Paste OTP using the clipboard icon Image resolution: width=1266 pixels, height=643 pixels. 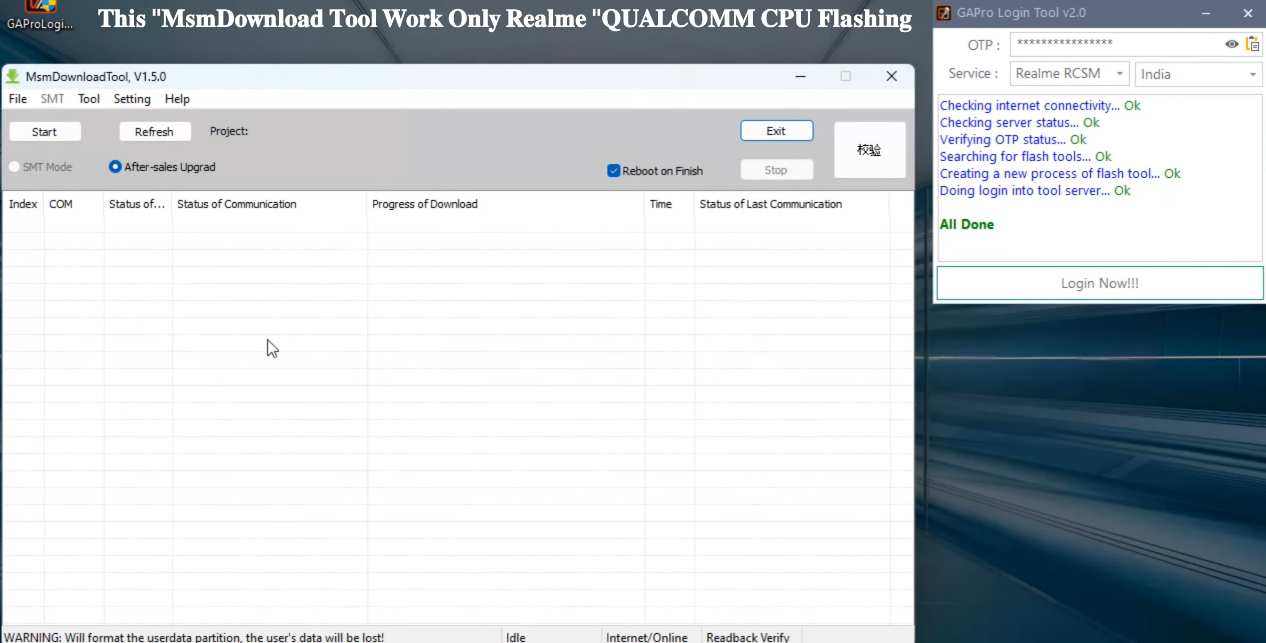pos(1253,44)
